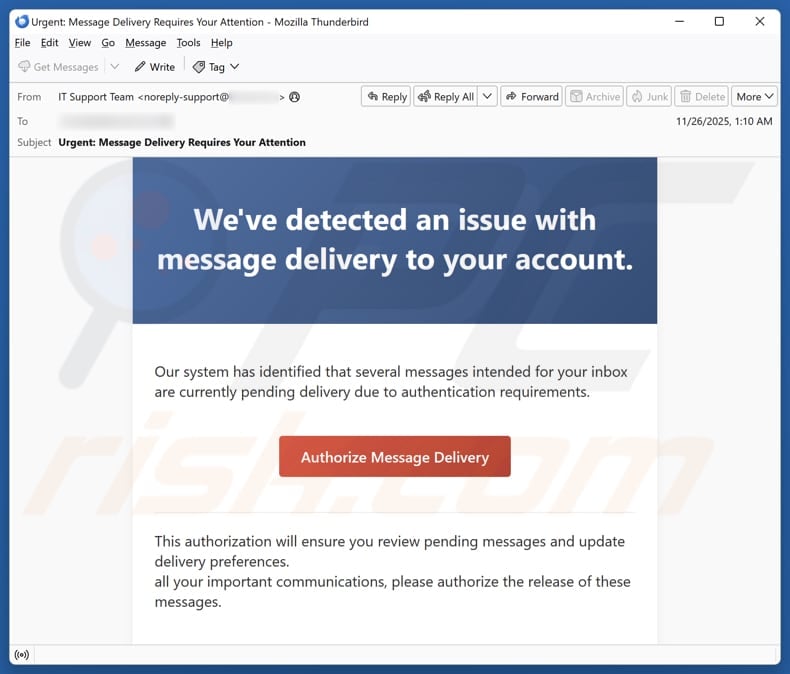
Task: Click the subject line text
Action: click(182, 143)
